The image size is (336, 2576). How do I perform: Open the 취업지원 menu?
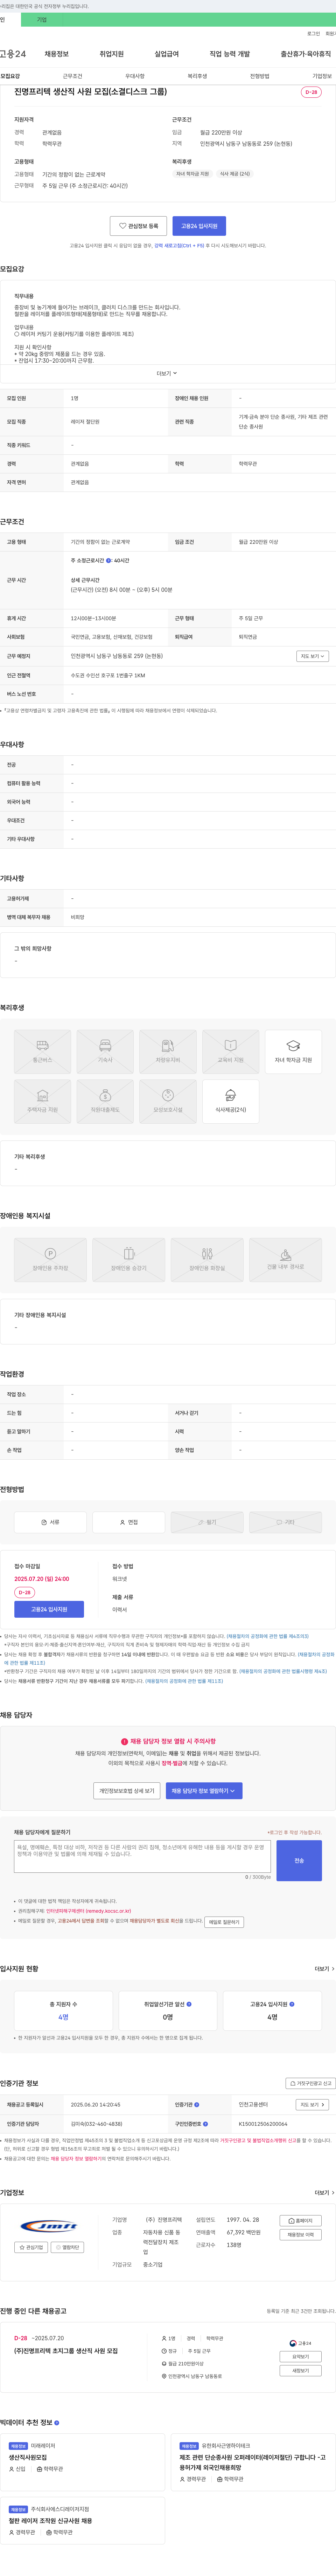pyautogui.click(x=112, y=54)
